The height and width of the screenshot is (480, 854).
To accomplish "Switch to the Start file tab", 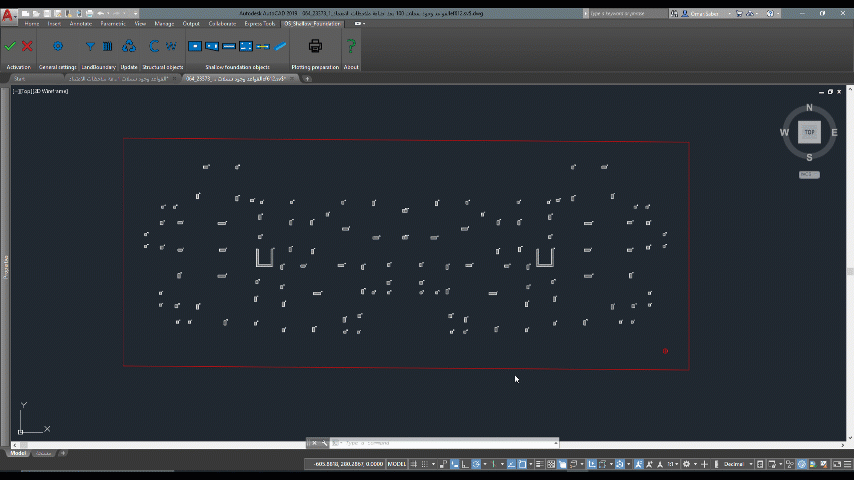I will click(x=20, y=78).
